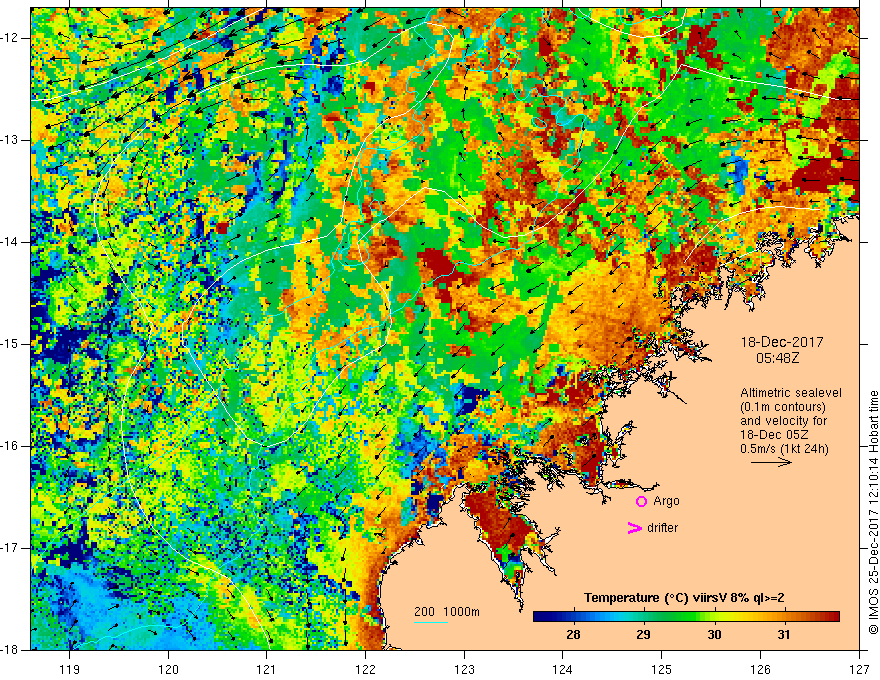This screenshot has width=880, height=680.
Task: Click the IMOS copyright timestamp text
Action: coord(873,512)
